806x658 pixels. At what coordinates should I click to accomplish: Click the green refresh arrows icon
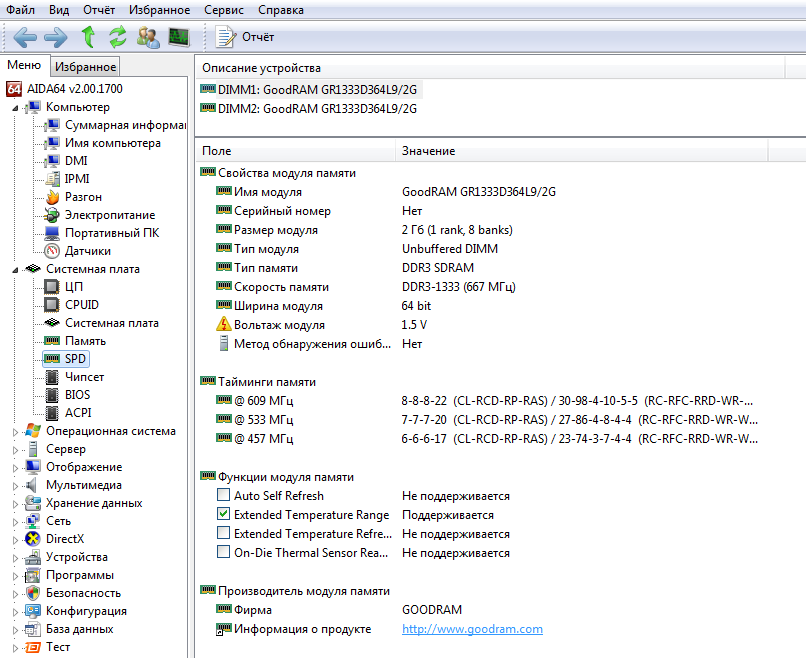[x=118, y=37]
